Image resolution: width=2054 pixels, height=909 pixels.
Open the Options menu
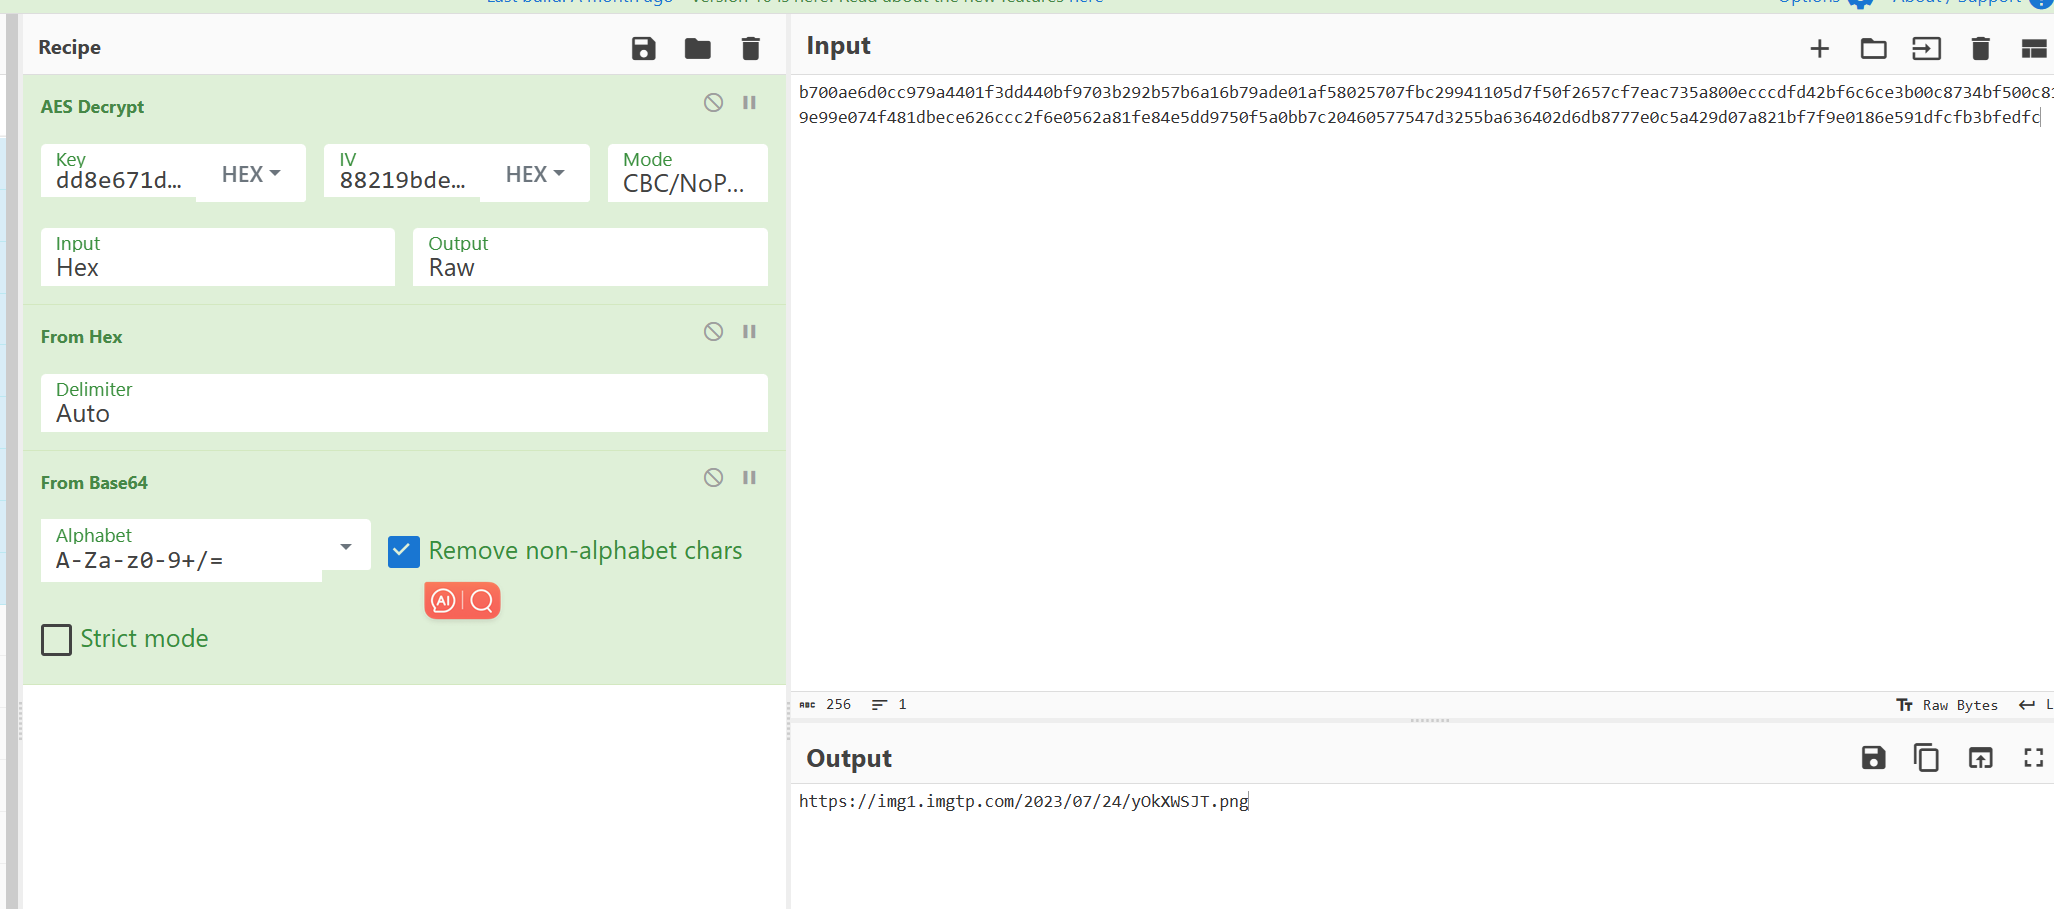(1808, 2)
